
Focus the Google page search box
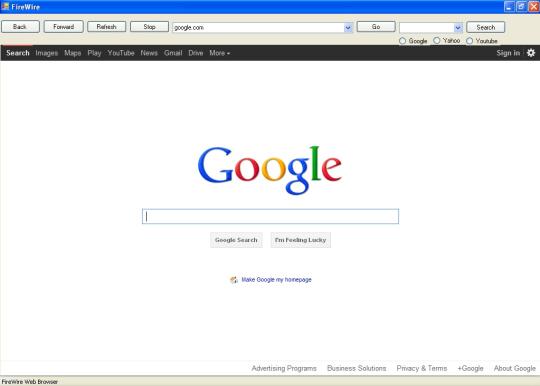pyautogui.click(x=270, y=216)
